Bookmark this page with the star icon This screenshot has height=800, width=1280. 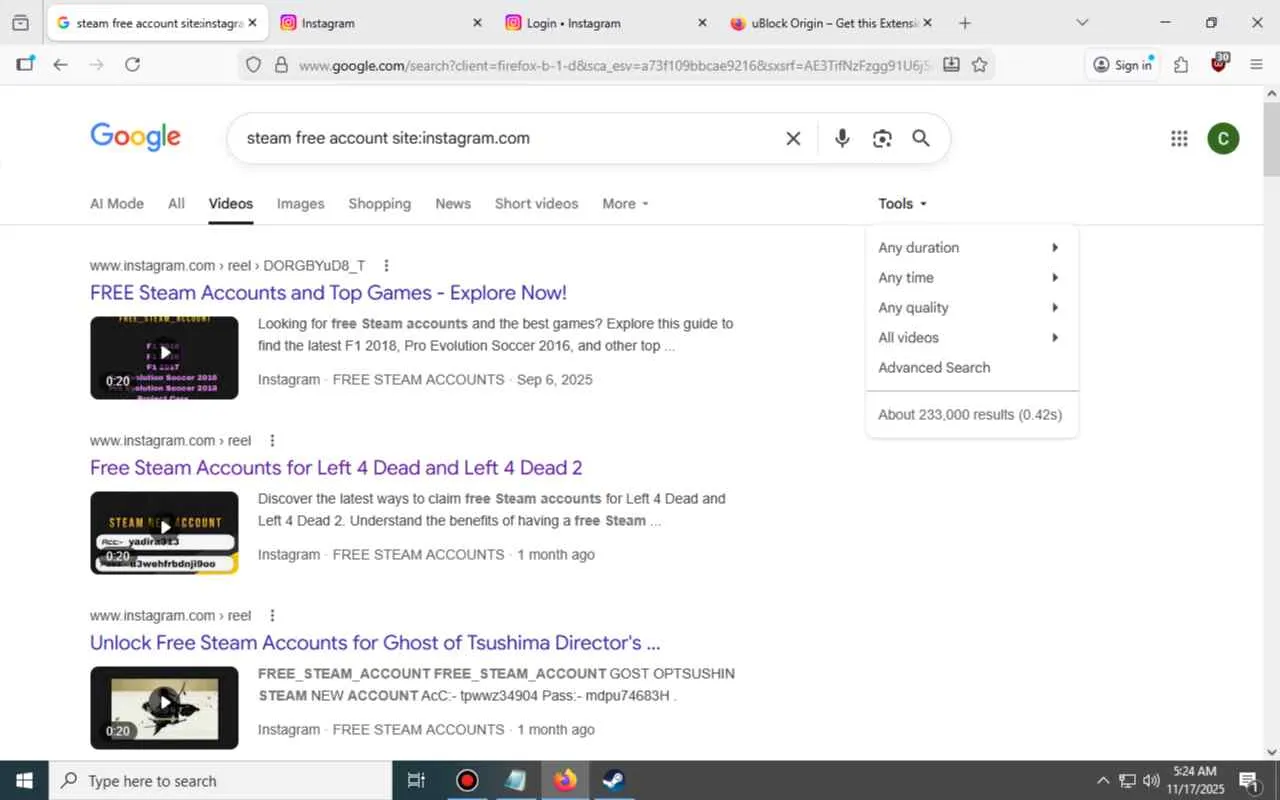coord(979,65)
